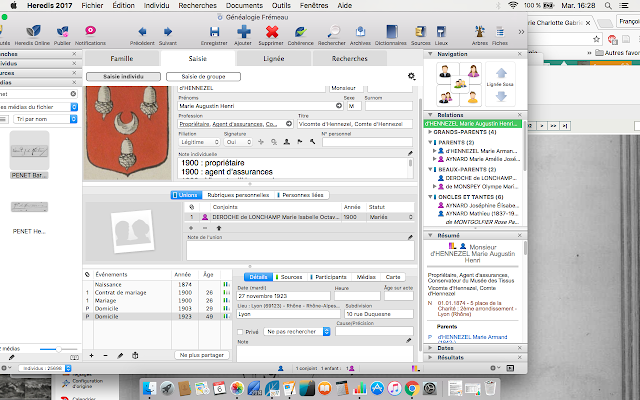Run the Cohérence check tool
Screen dimensions: 640x400
pos(301,34)
